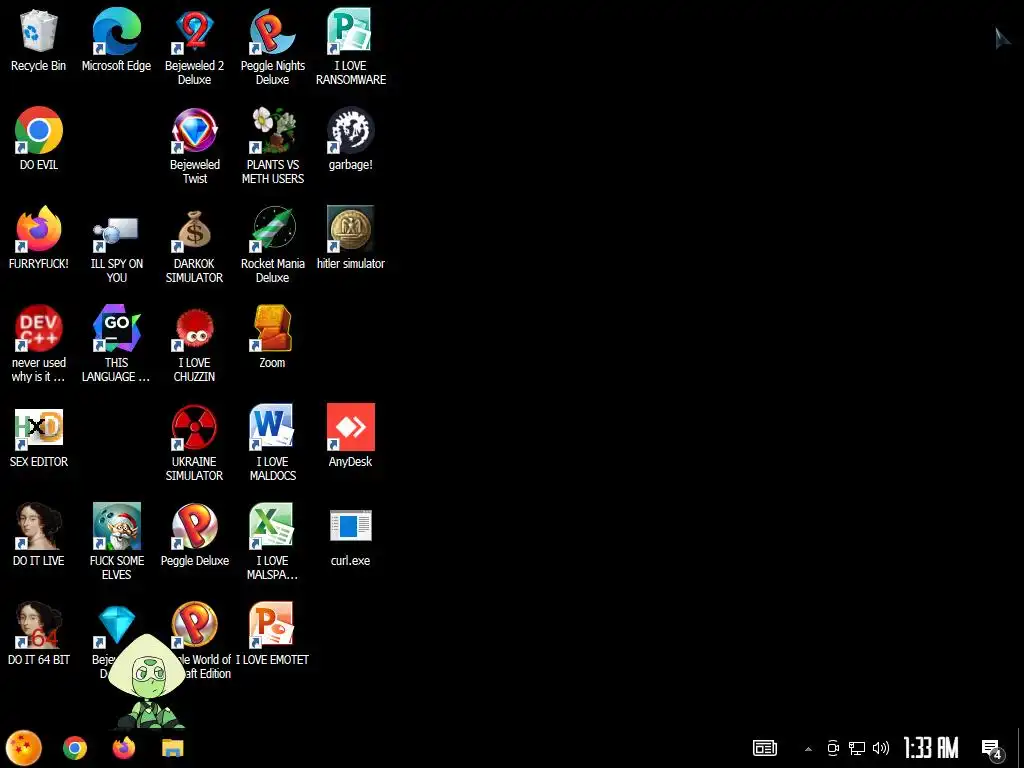Select the Peggle World of Warcraft Edition shortcut
The image size is (1024, 768).
(195, 626)
